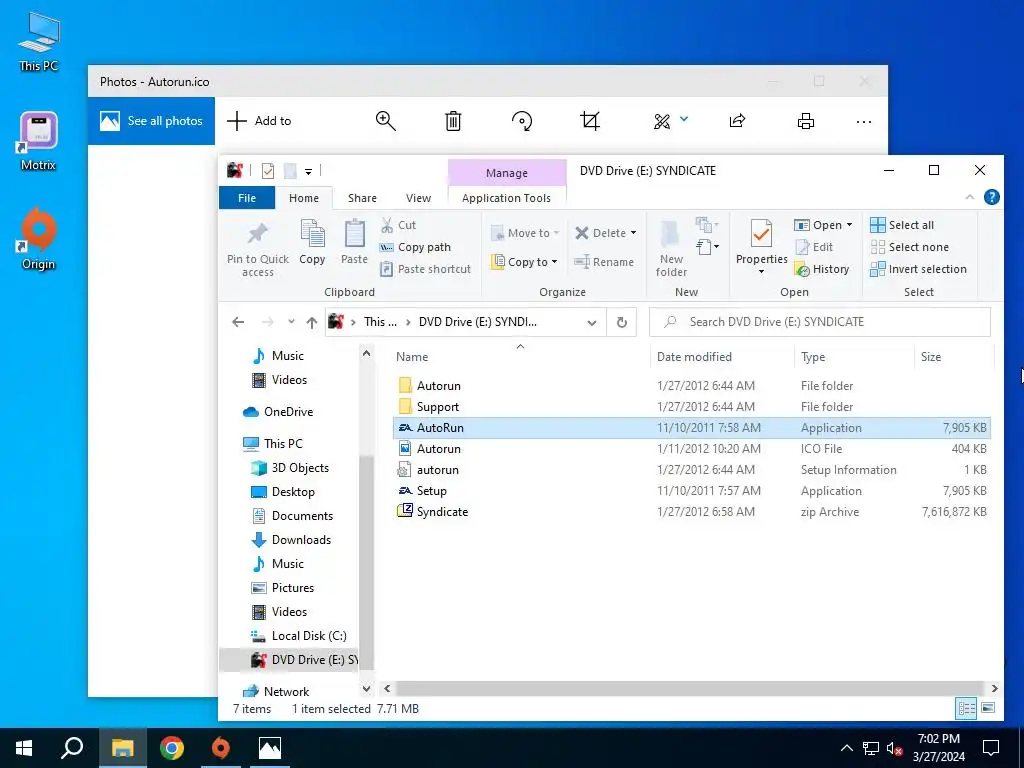Viewport: 1024px width, 768px height.
Task: Expand the address bar history dropdown
Action: pos(592,323)
